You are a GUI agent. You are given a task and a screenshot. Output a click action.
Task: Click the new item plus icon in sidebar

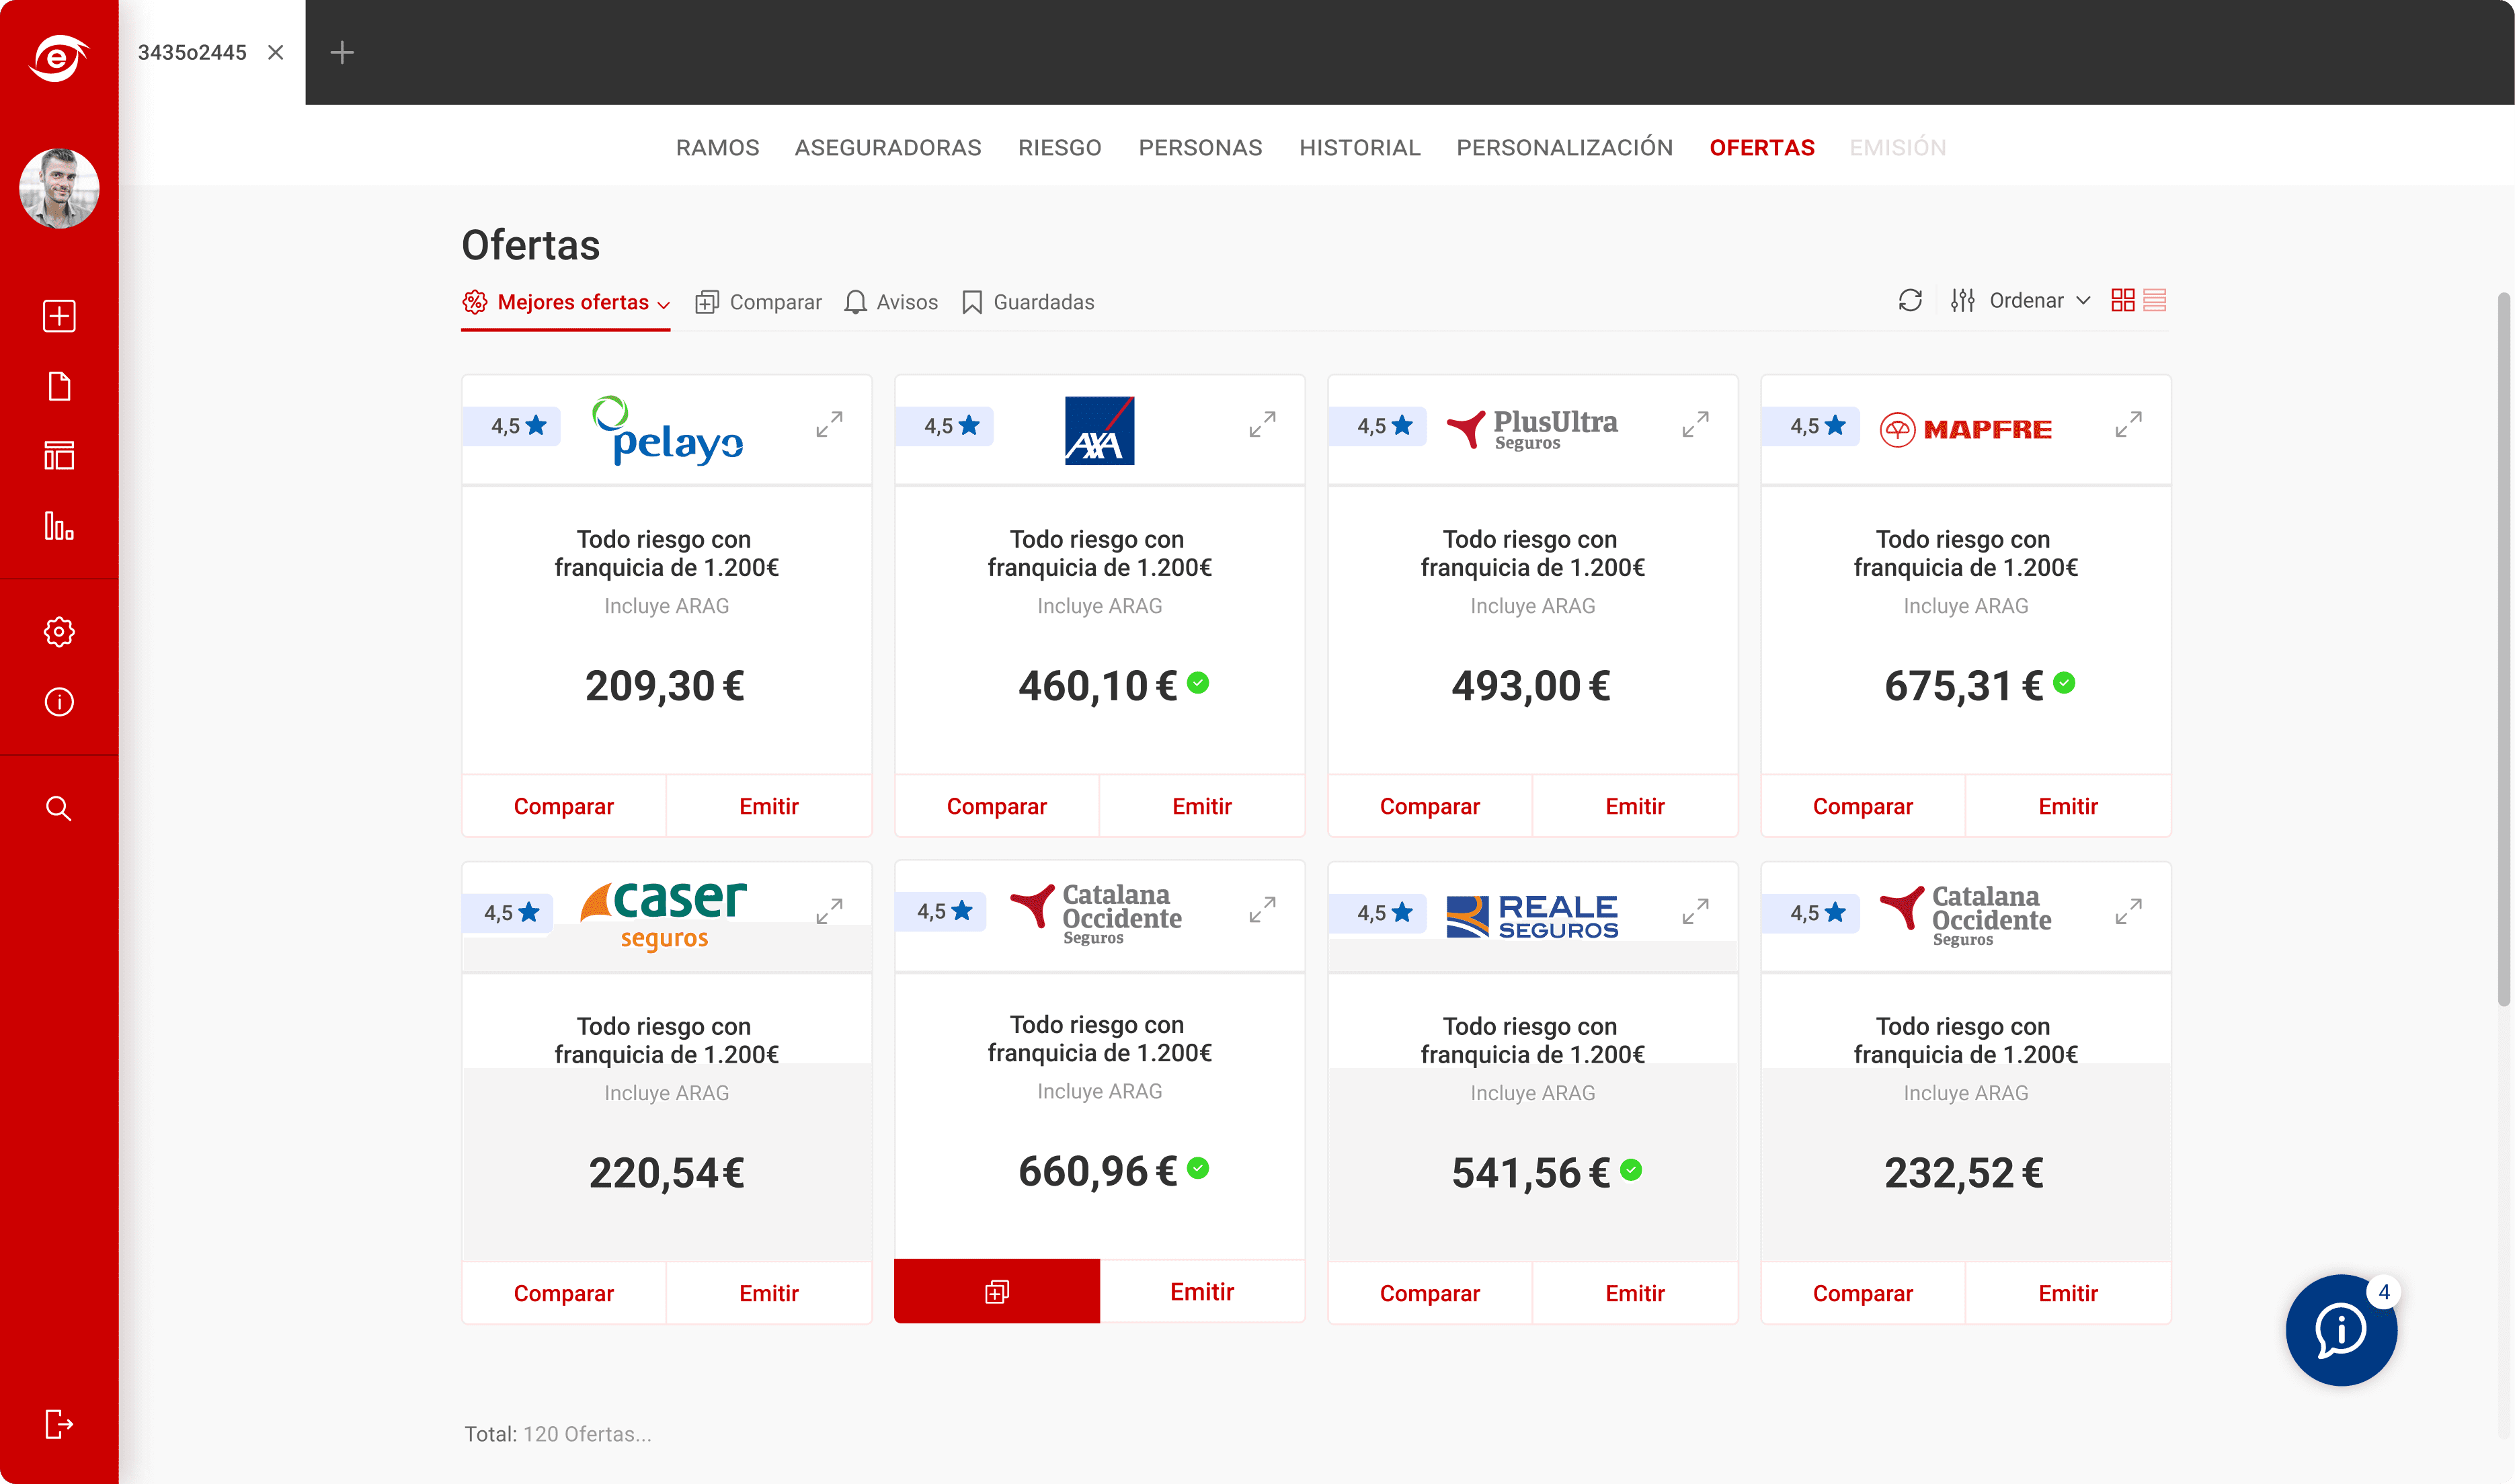pos(59,316)
